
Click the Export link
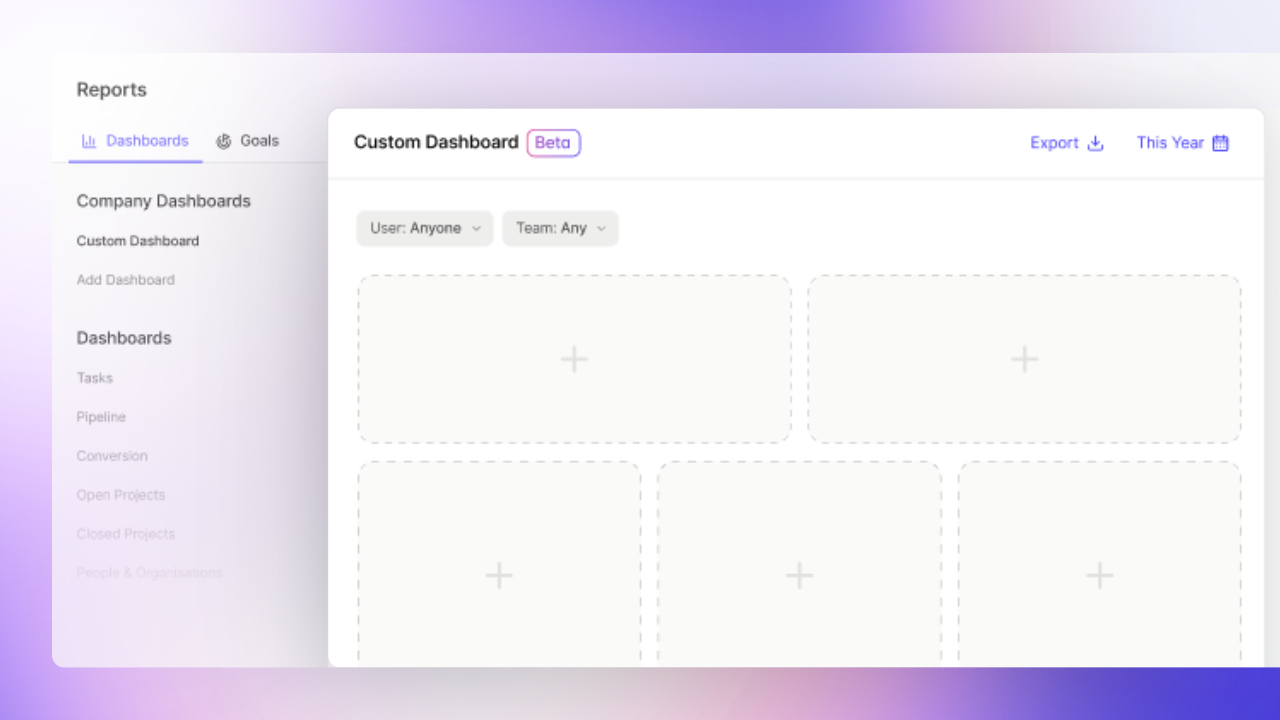(x=1054, y=143)
